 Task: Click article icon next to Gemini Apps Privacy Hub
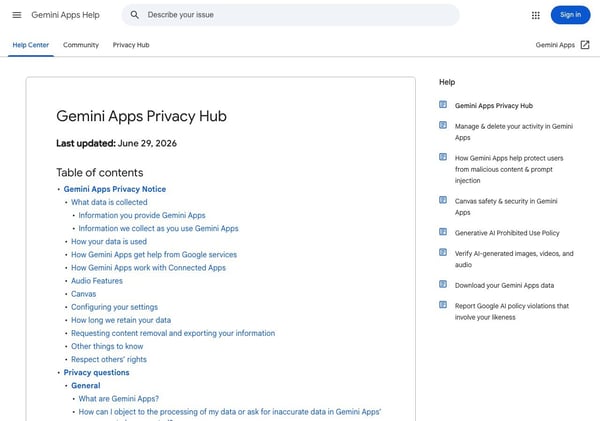[443, 104]
